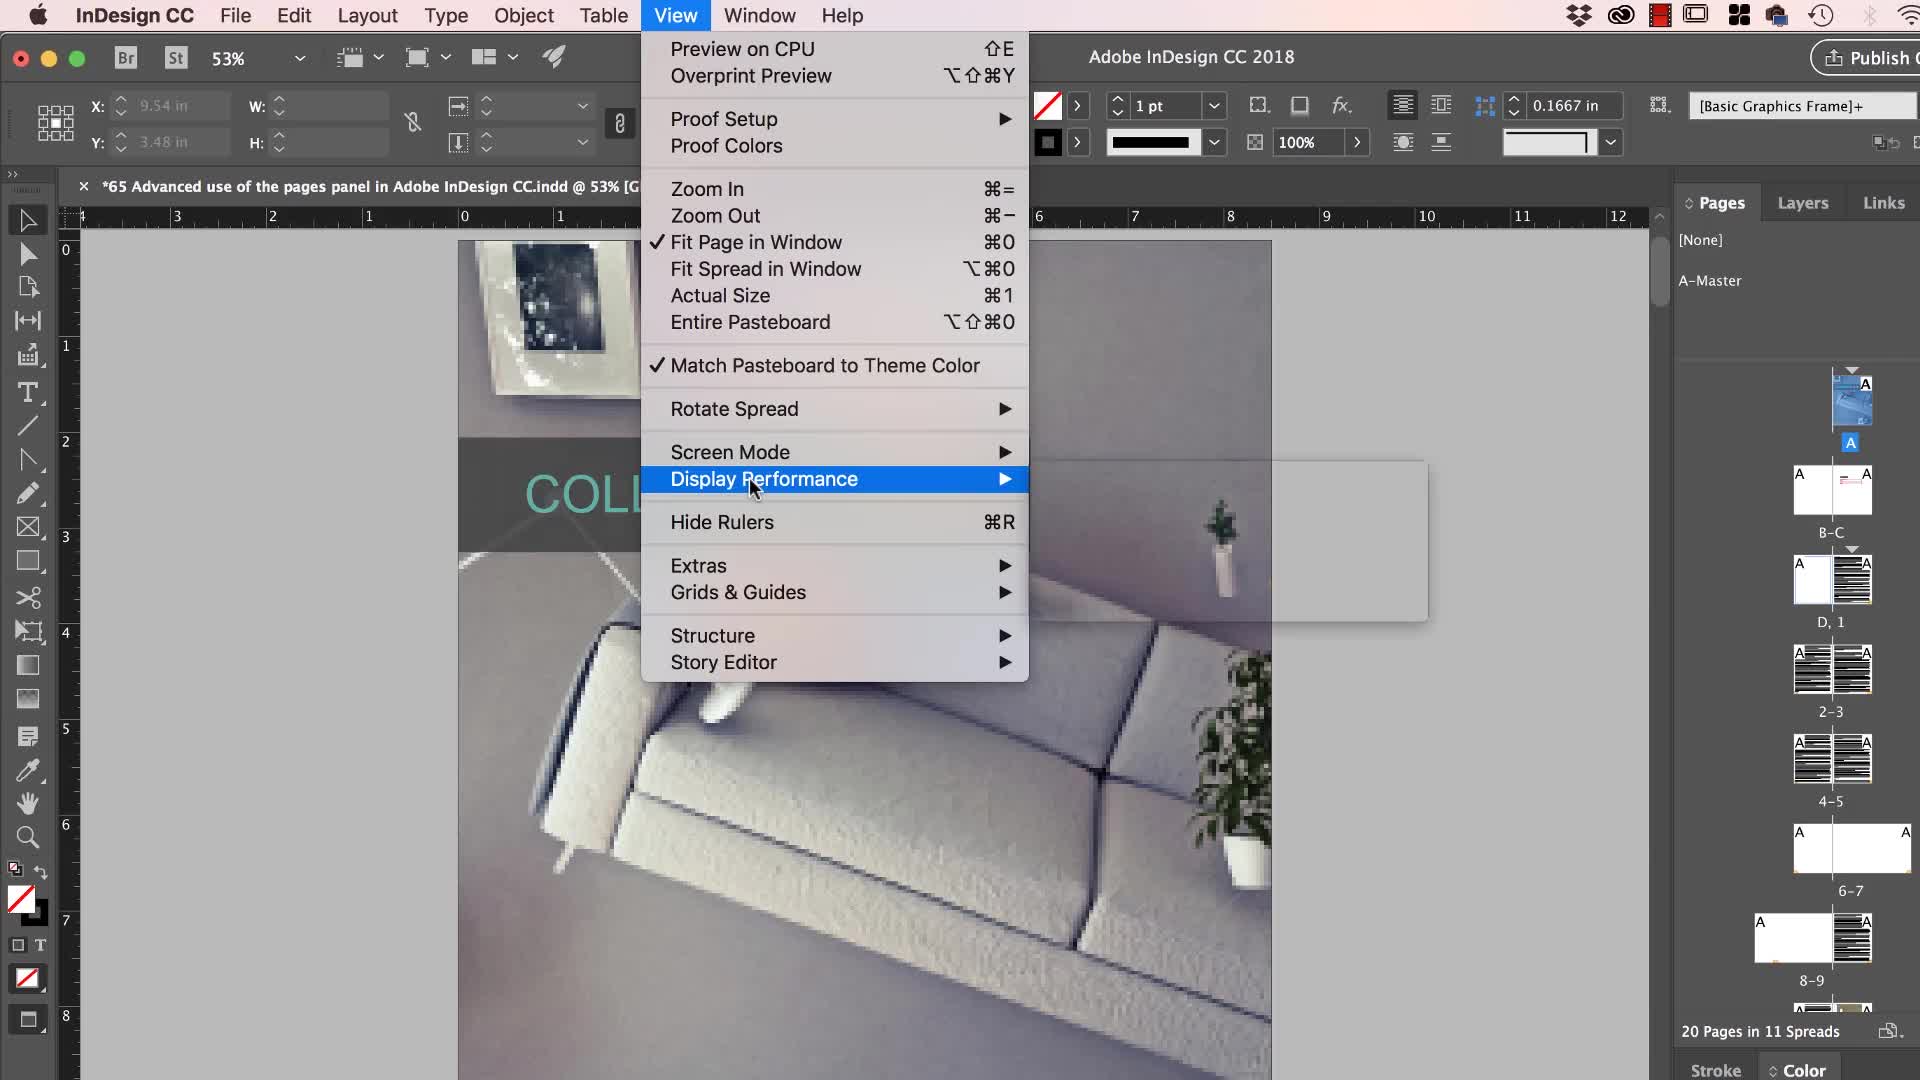Open the Window menu
Image resolution: width=1920 pixels, height=1080 pixels.
tap(759, 15)
